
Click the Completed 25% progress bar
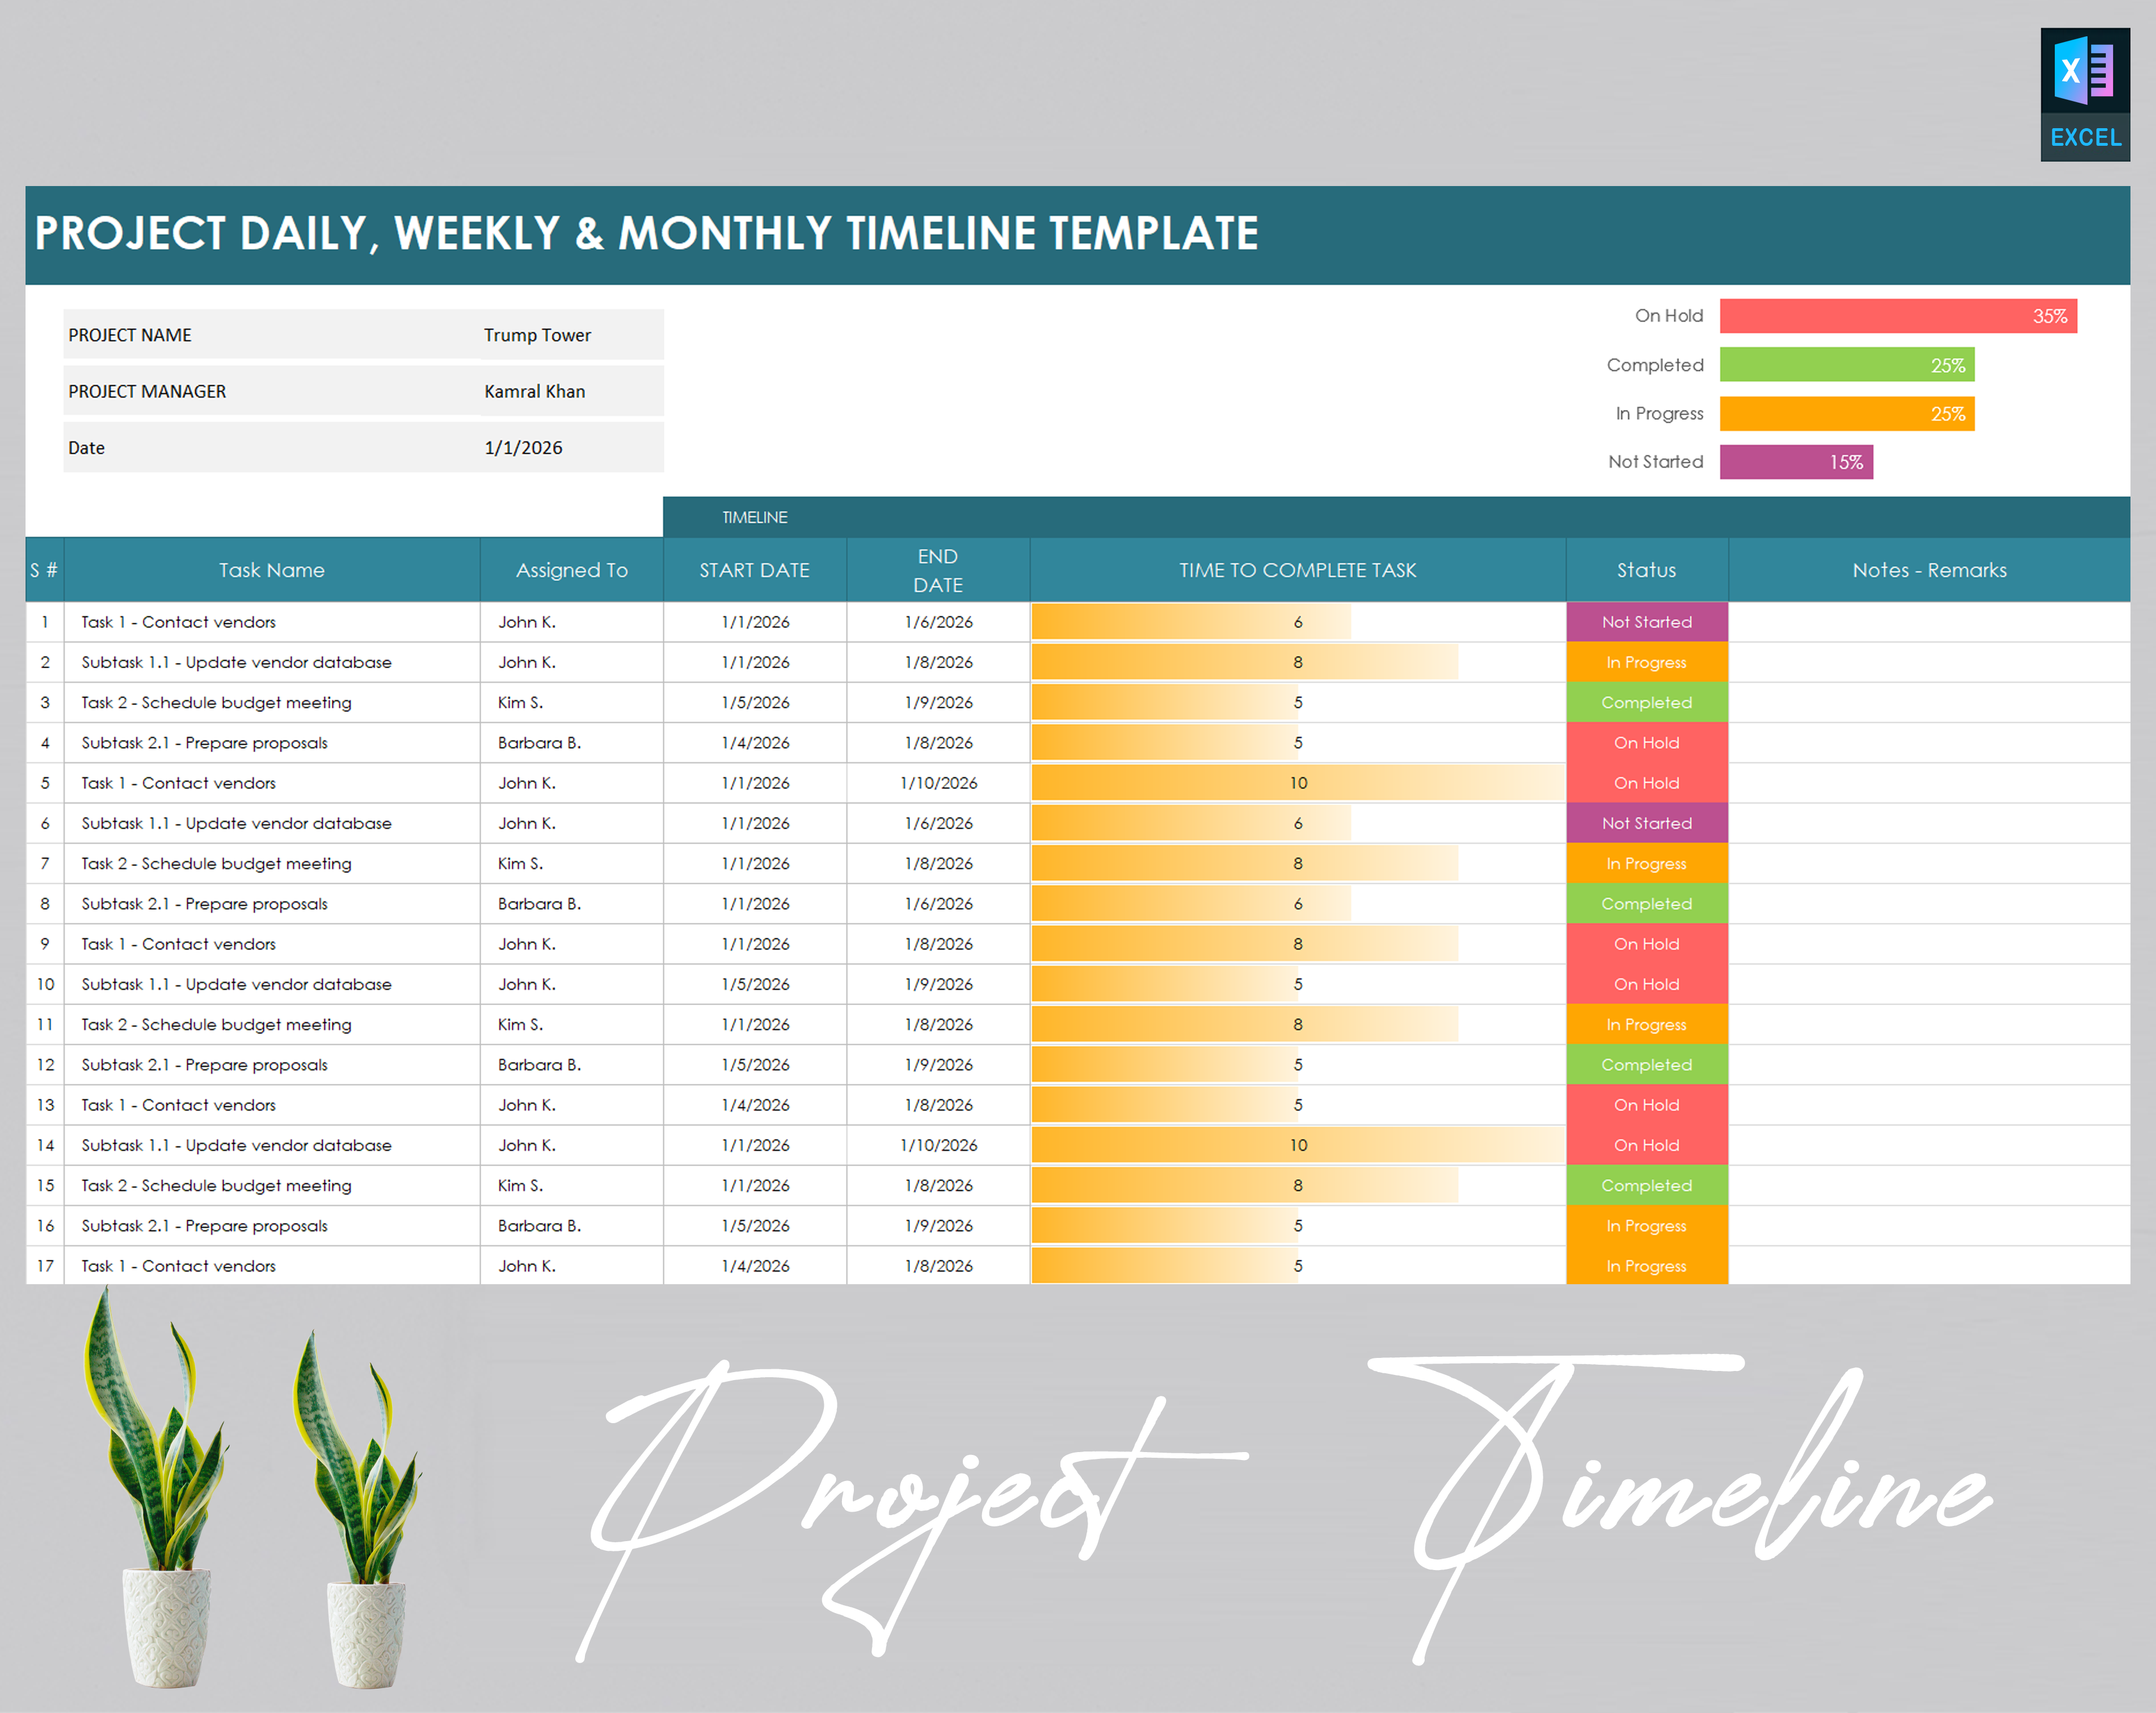1847,365
